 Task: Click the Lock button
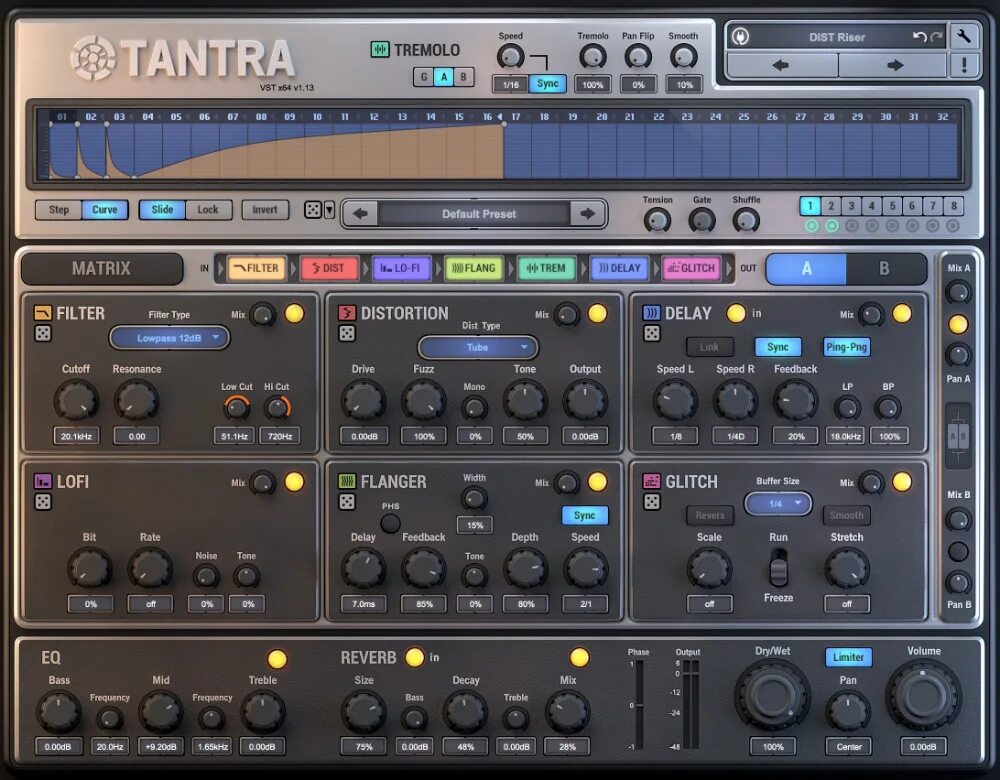[208, 210]
